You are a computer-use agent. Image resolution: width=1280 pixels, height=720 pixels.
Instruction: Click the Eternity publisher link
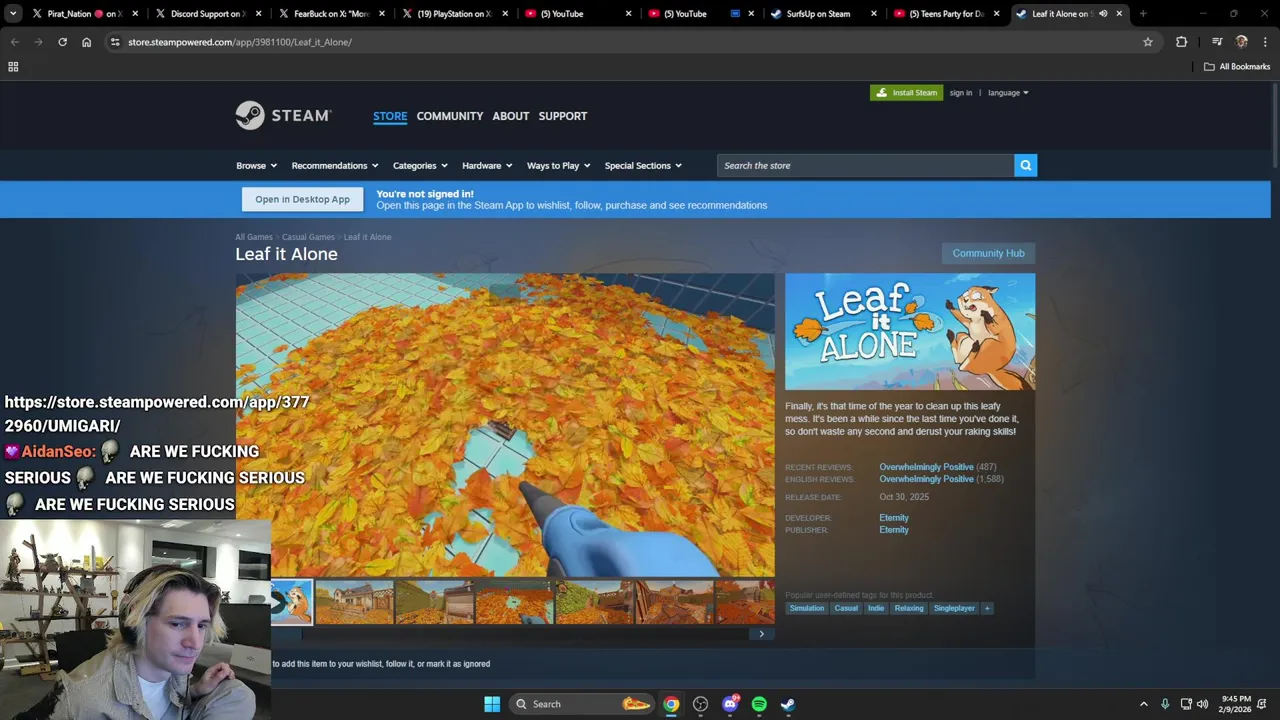894,530
